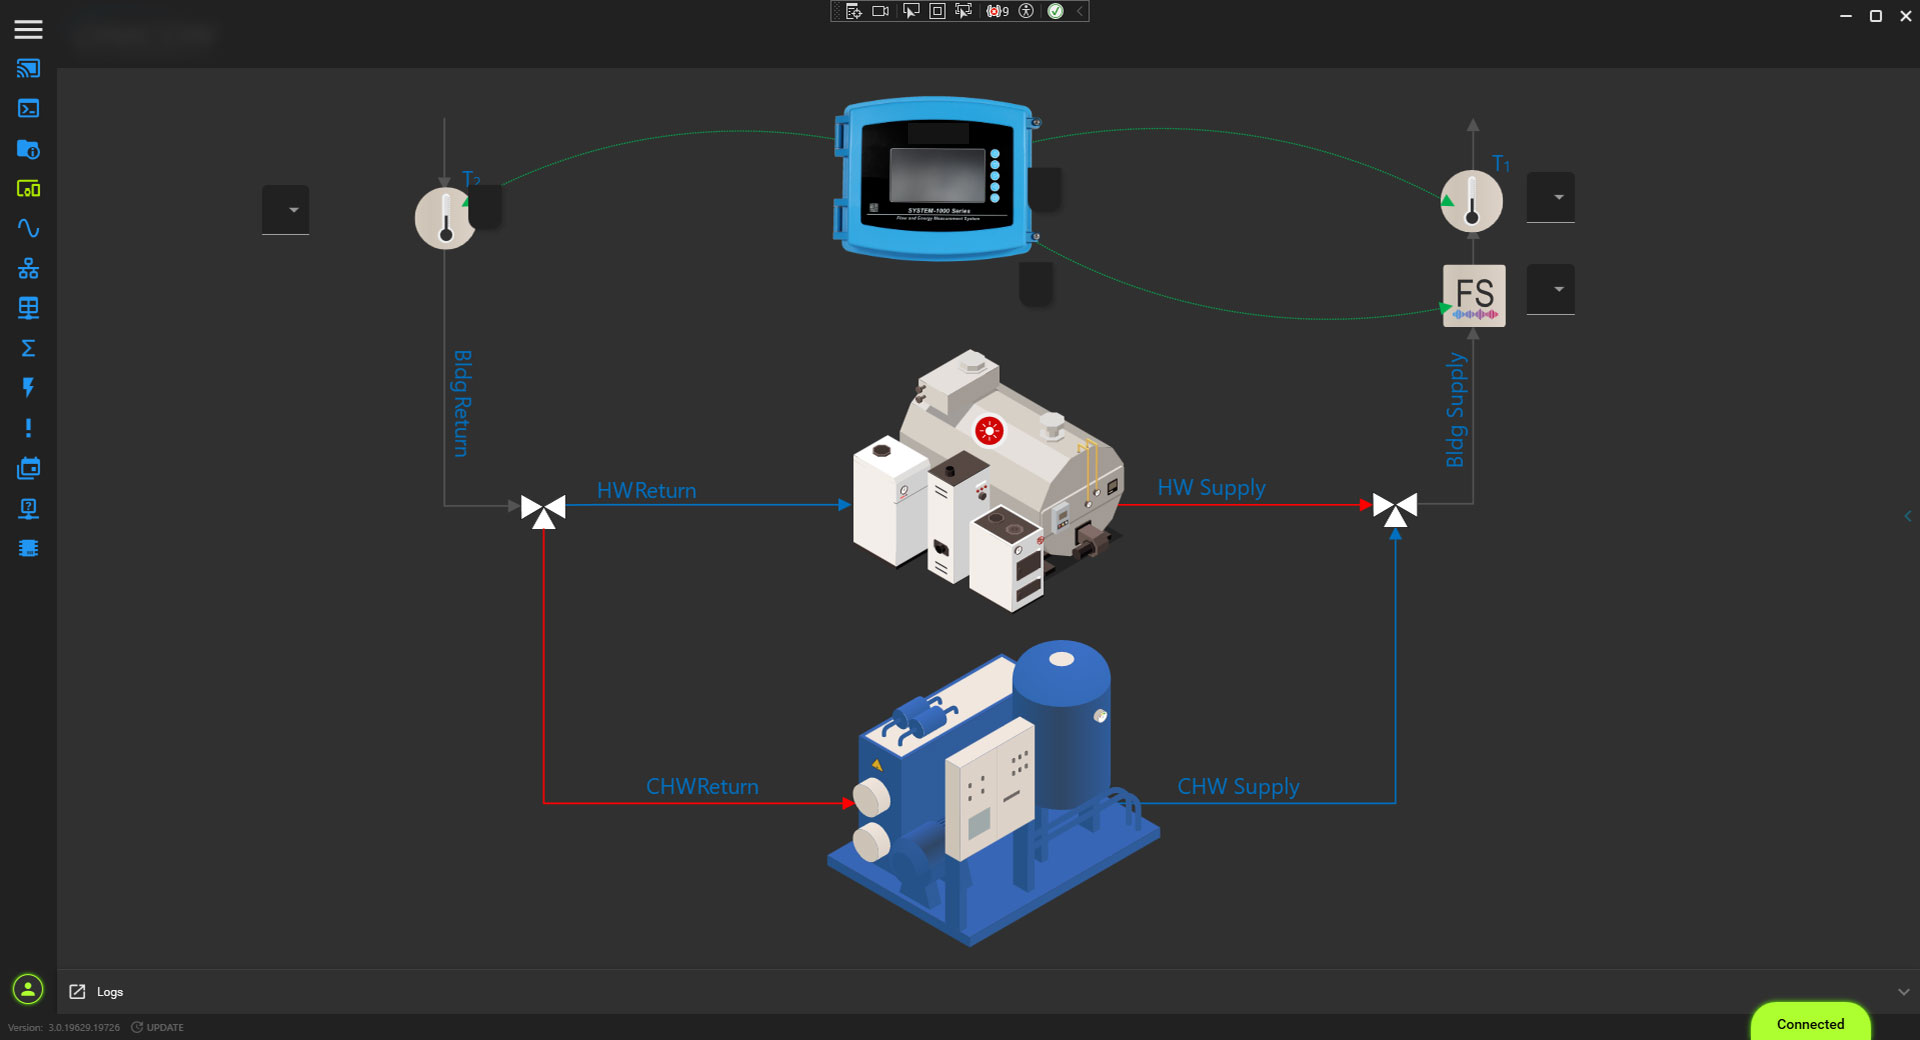The height and width of the screenshot is (1040, 1920).
Task: Click the Connected status button
Action: (1809, 1024)
